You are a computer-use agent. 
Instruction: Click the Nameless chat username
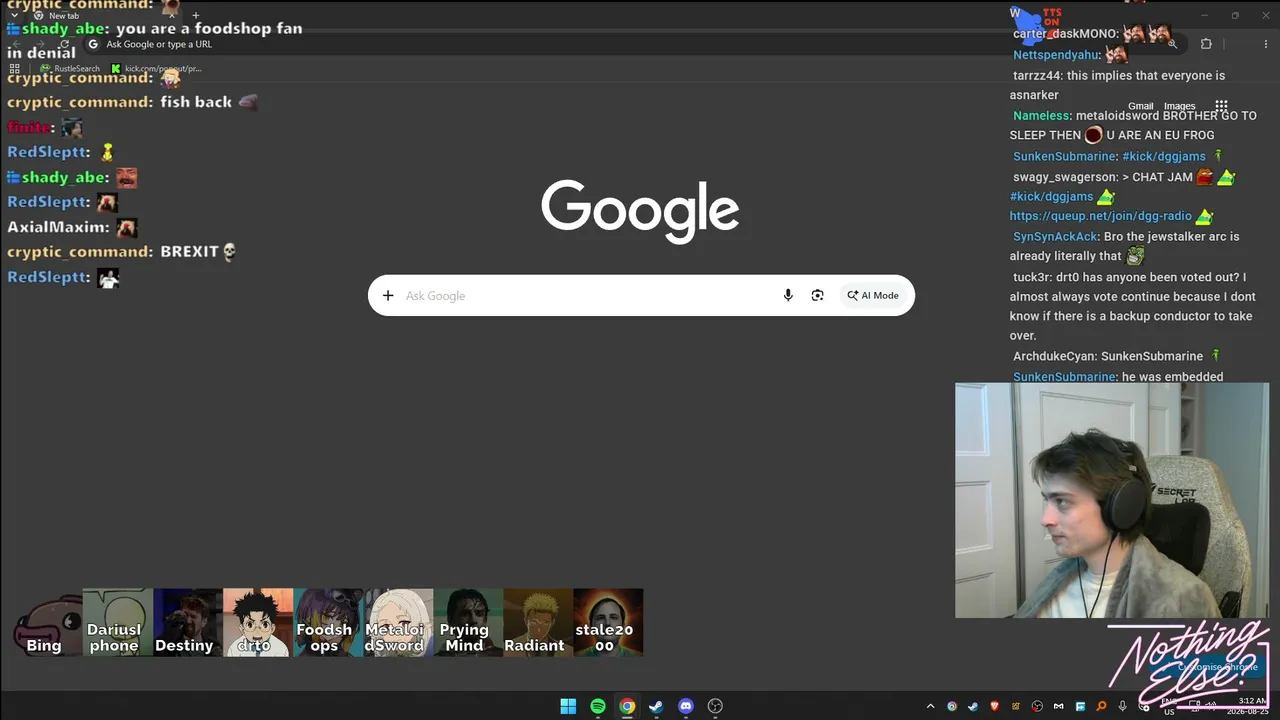1041,116
